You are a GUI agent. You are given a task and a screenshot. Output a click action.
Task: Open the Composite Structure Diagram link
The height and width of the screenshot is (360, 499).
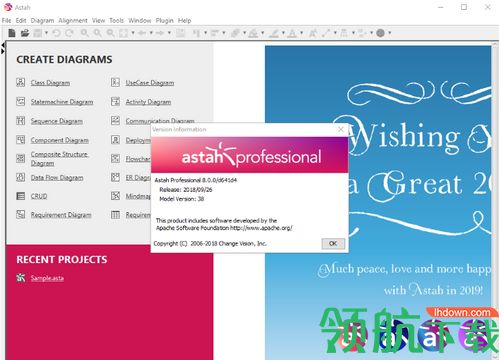coord(59,159)
